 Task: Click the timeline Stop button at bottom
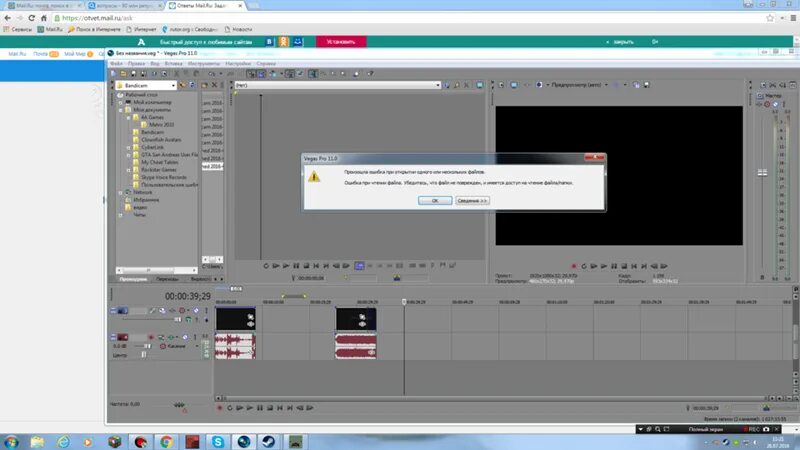[270, 408]
